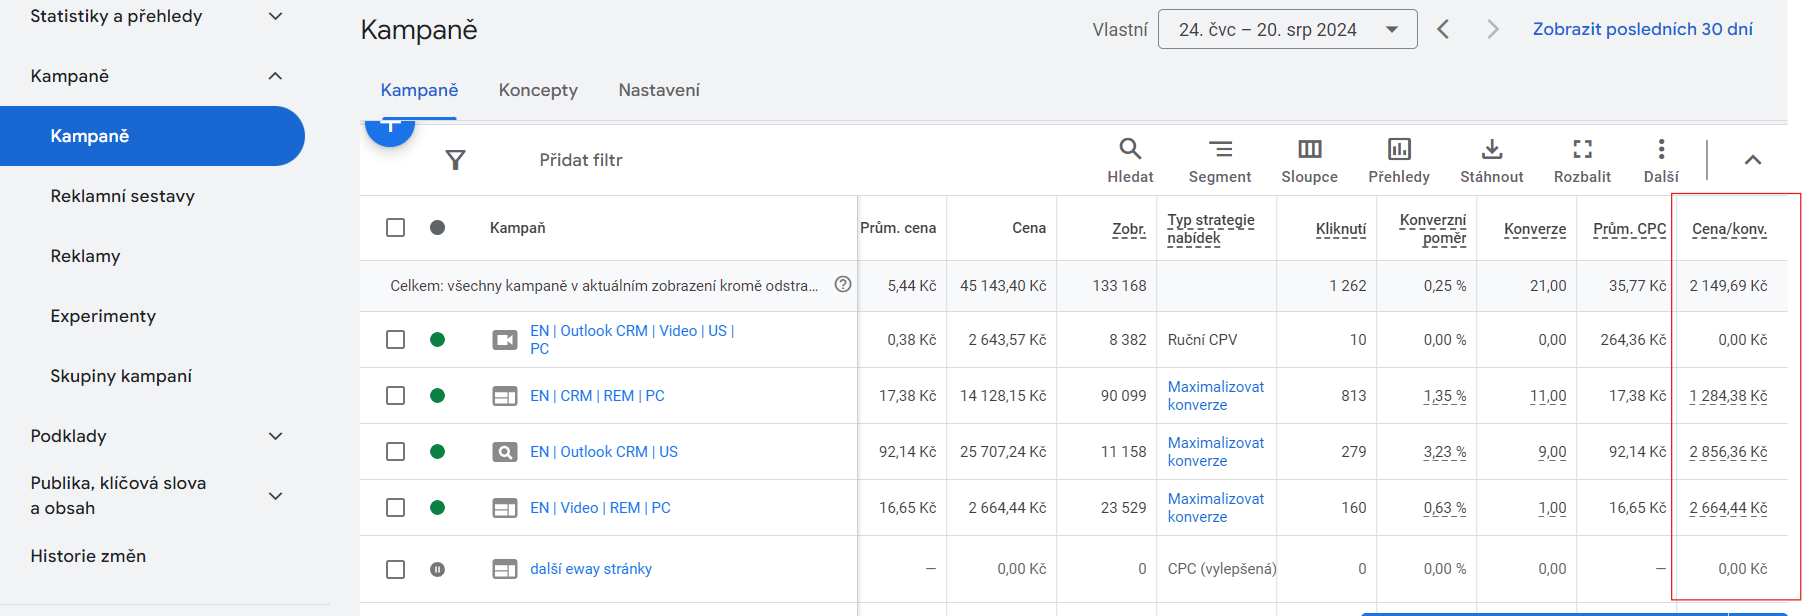The height and width of the screenshot is (616, 1802).
Task: Check the EN | Outlook CRM | Video row checkbox
Action: (396, 340)
